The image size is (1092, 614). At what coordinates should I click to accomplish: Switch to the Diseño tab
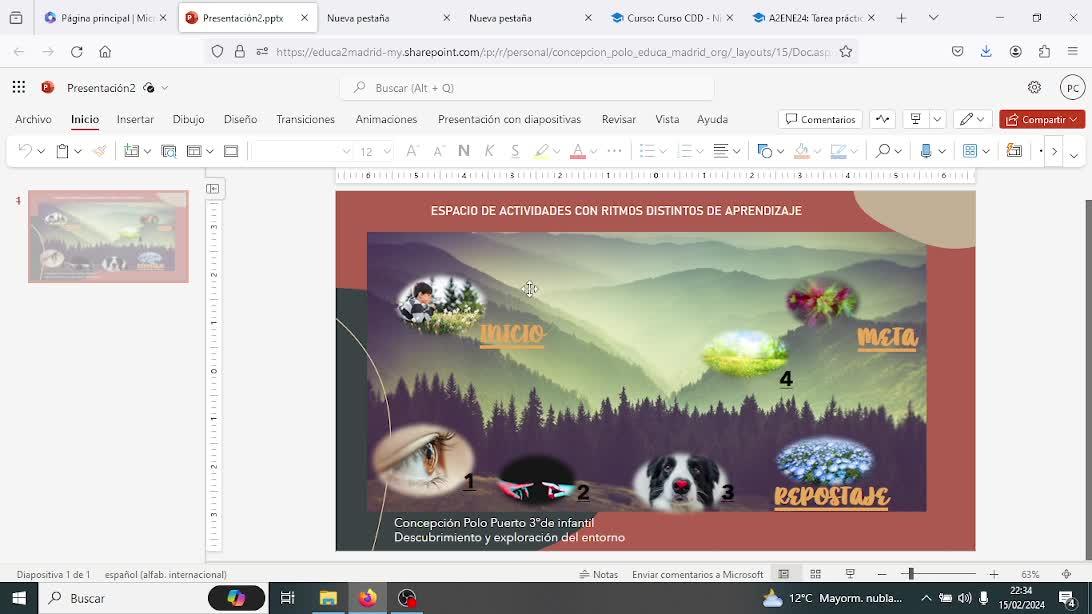point(240,119)
